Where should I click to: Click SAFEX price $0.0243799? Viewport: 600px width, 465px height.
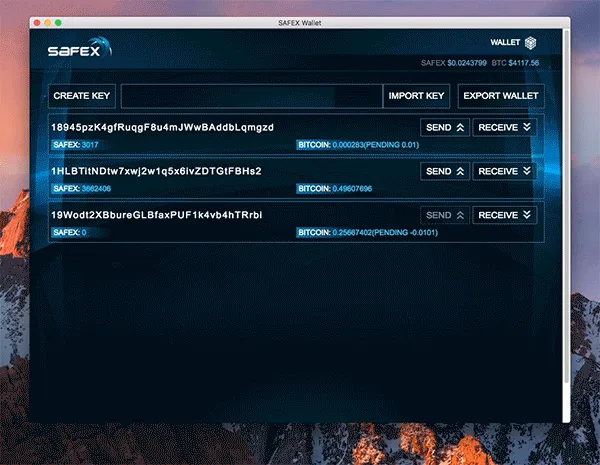pyautogui.click(x=454, y=63)
